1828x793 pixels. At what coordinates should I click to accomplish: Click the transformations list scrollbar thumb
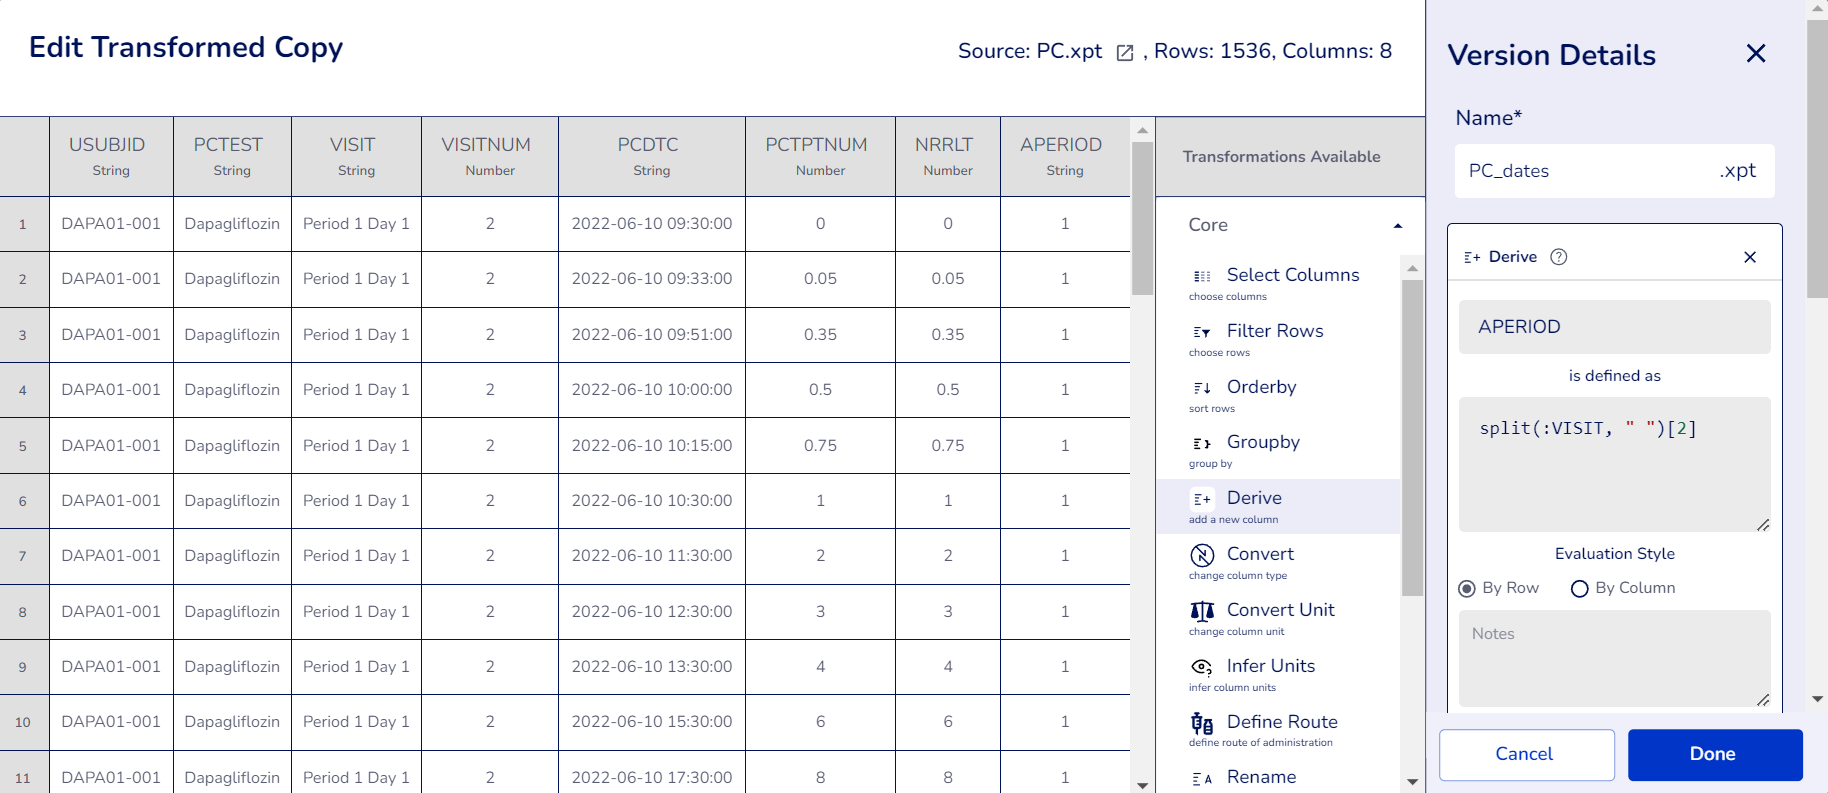tap(1412, 437)
